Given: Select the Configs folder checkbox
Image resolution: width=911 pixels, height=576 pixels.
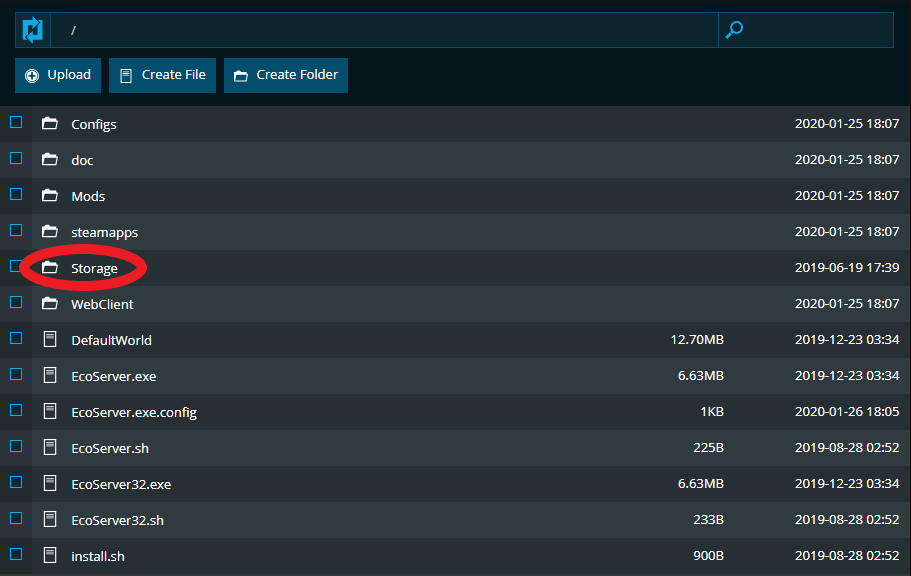Looking at the screenshot, I should point(16,122).
